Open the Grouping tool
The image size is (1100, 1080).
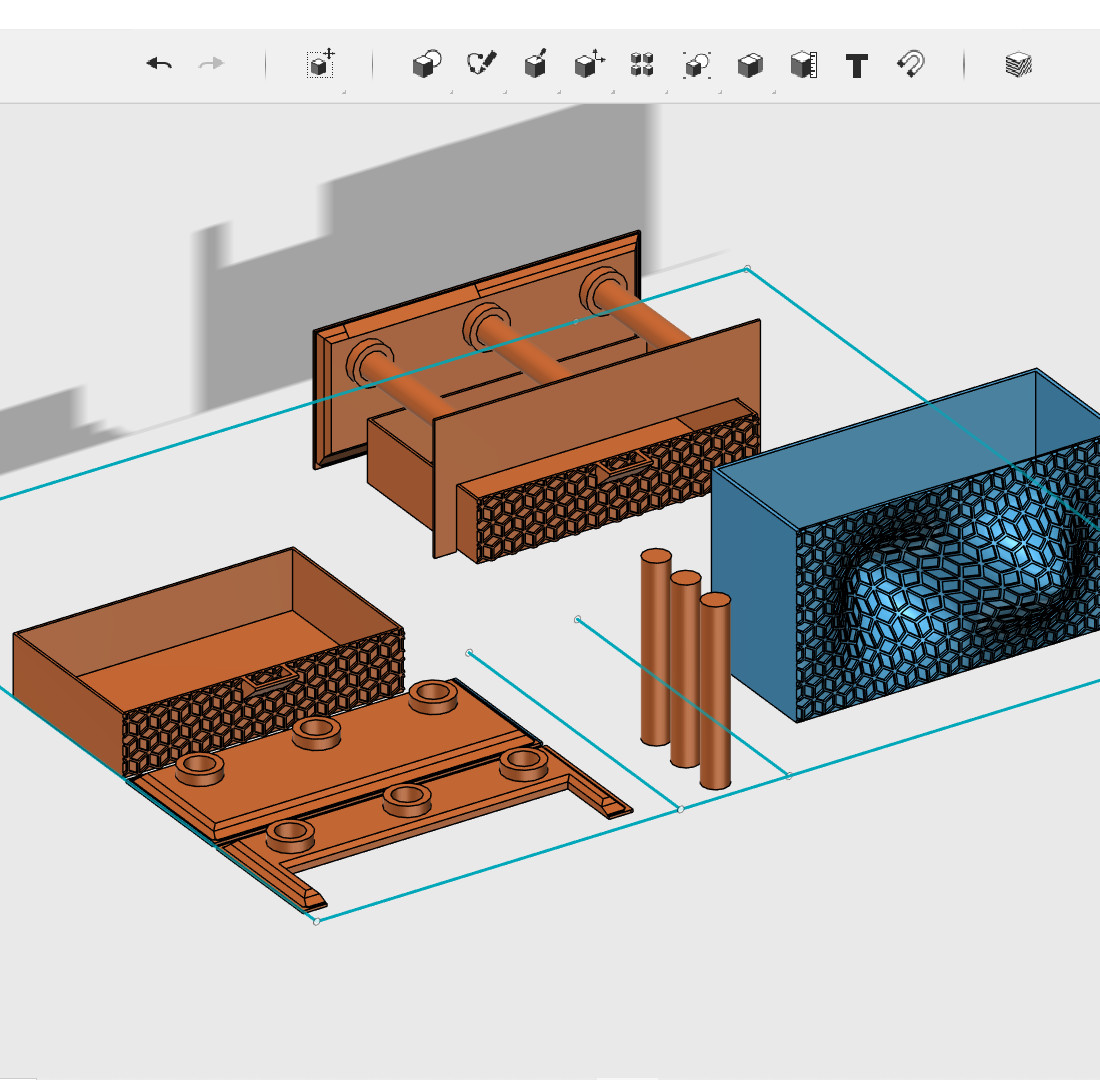tap(697, 65)
